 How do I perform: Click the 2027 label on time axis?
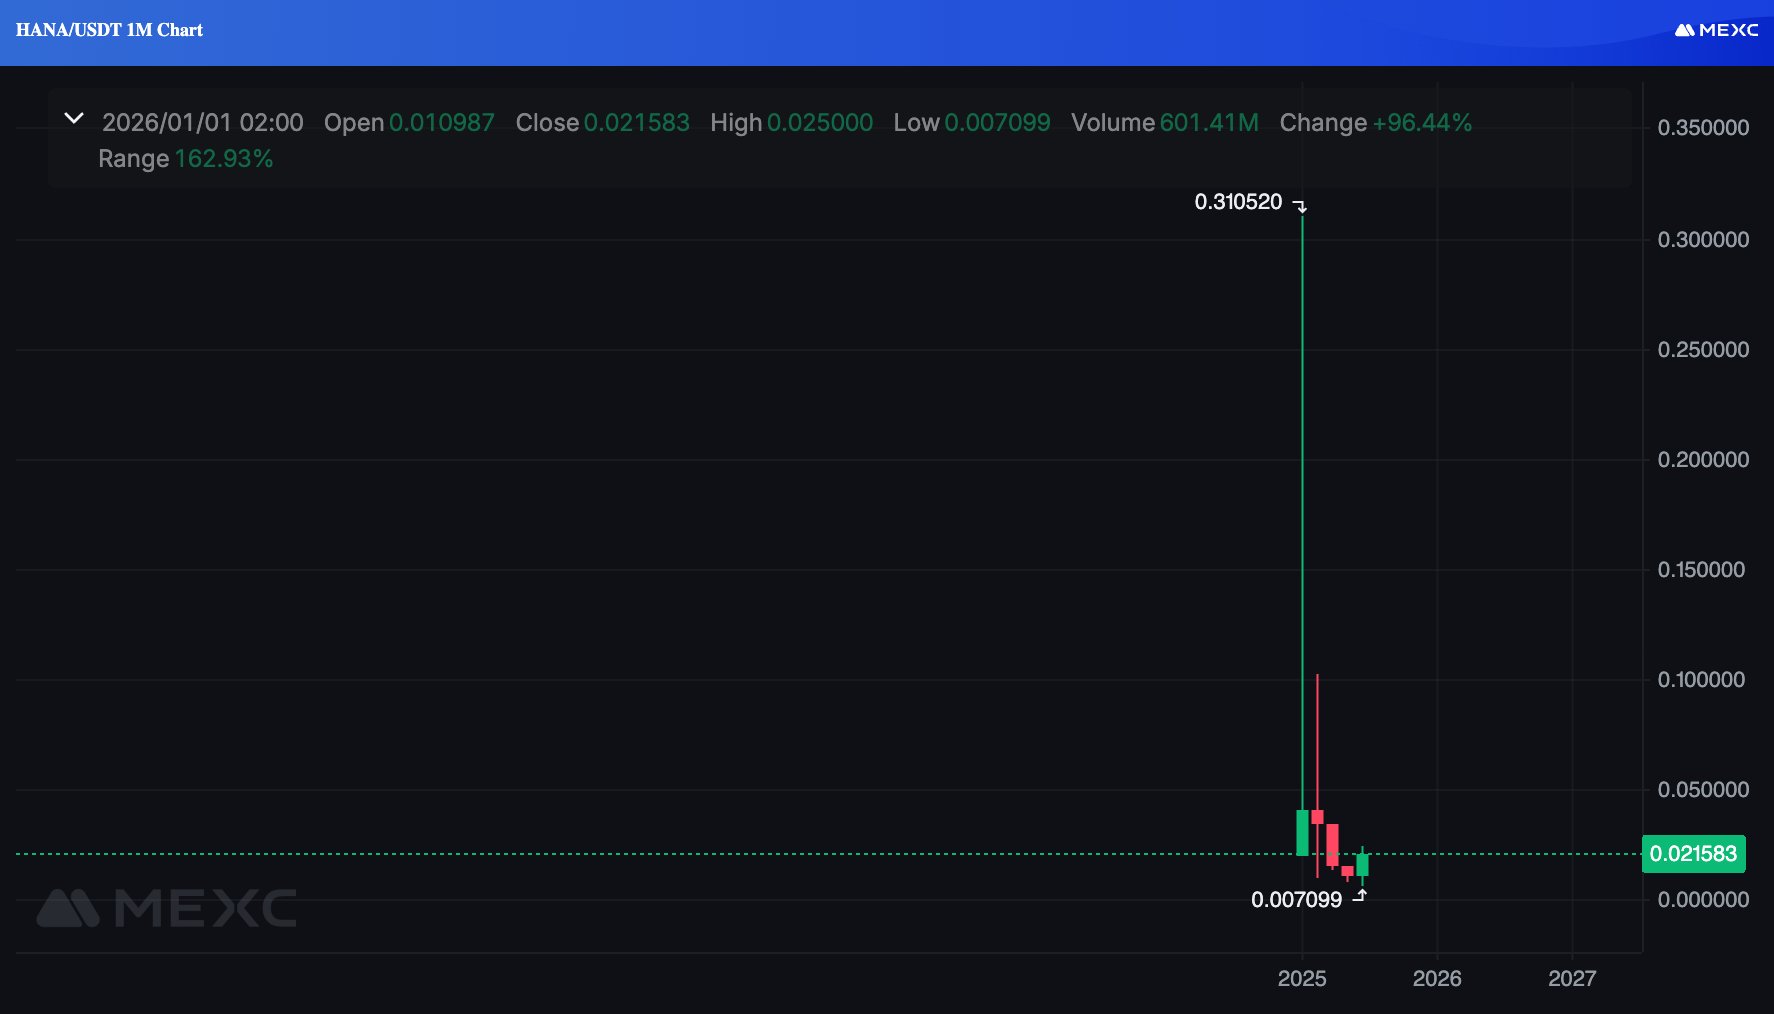tap(1572, 978)
